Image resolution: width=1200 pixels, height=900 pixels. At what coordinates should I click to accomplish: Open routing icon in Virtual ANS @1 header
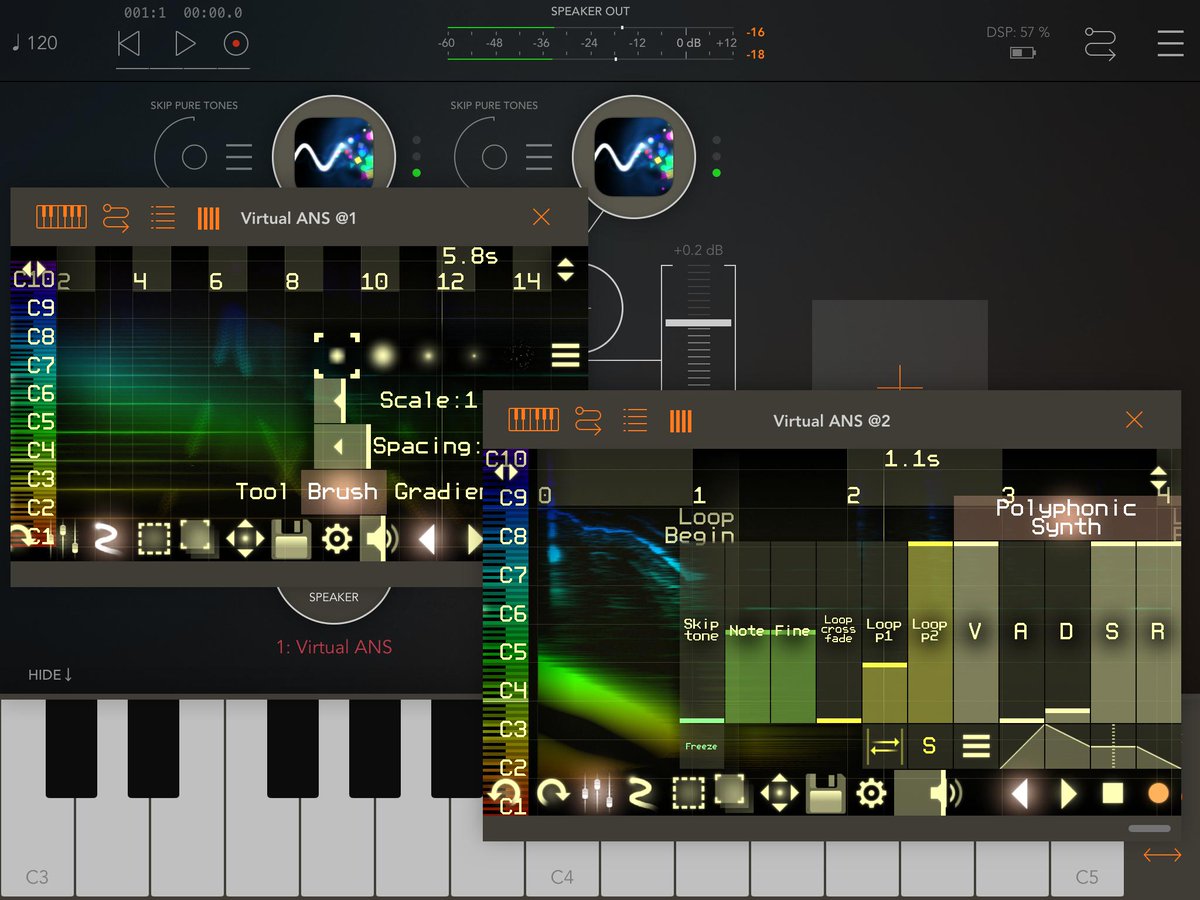pyautogui.click(x=116, y=217)
